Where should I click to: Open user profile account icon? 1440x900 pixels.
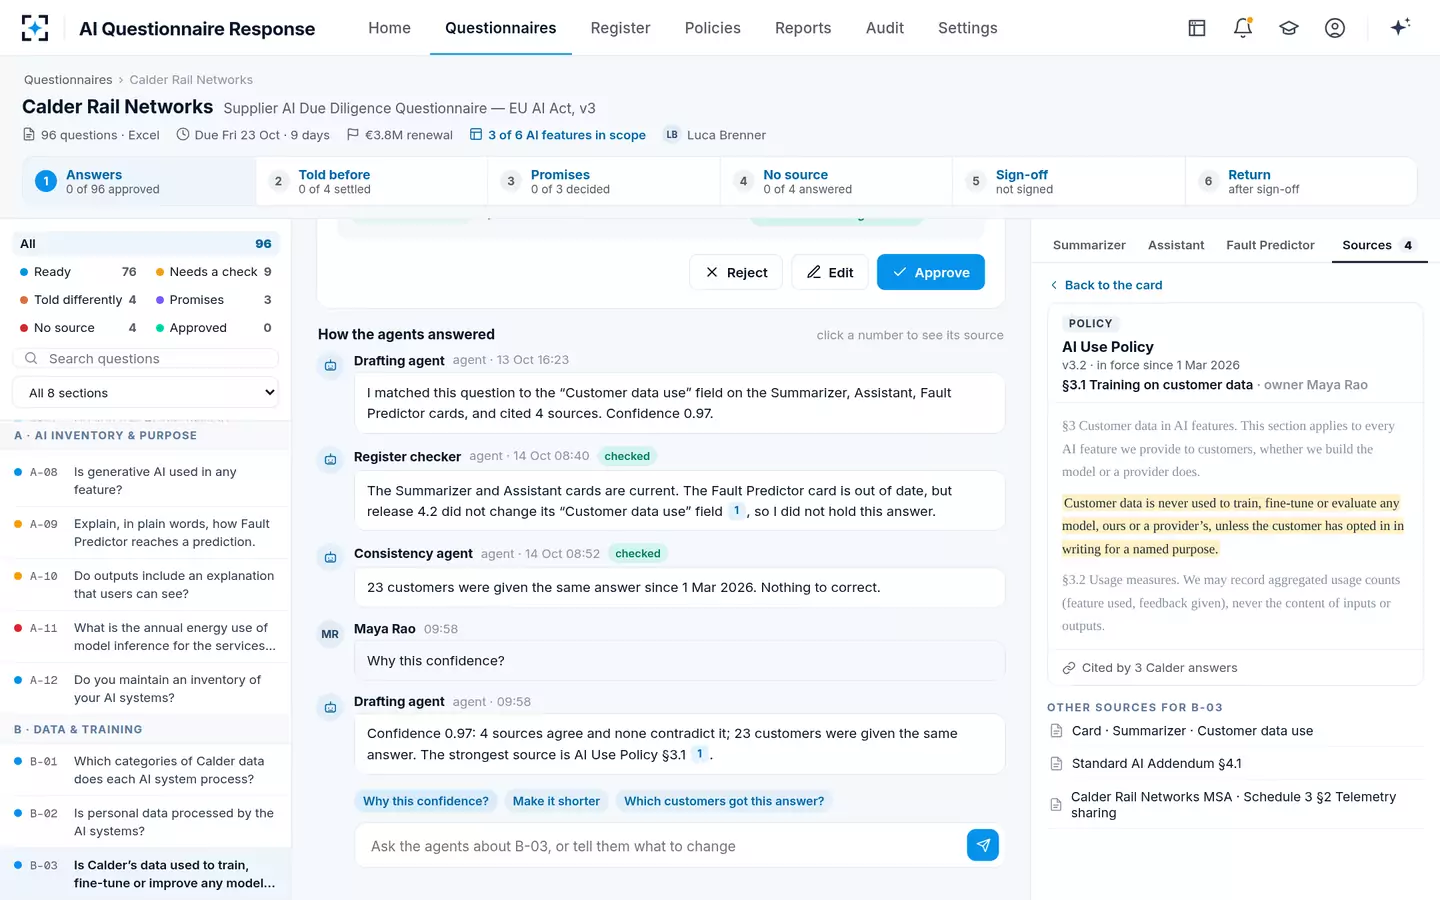tap(1335, 28)
